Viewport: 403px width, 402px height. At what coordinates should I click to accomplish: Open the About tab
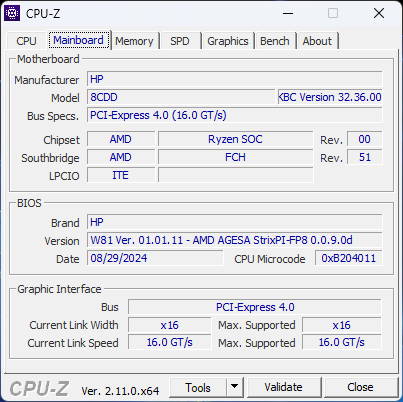(317, 41)
